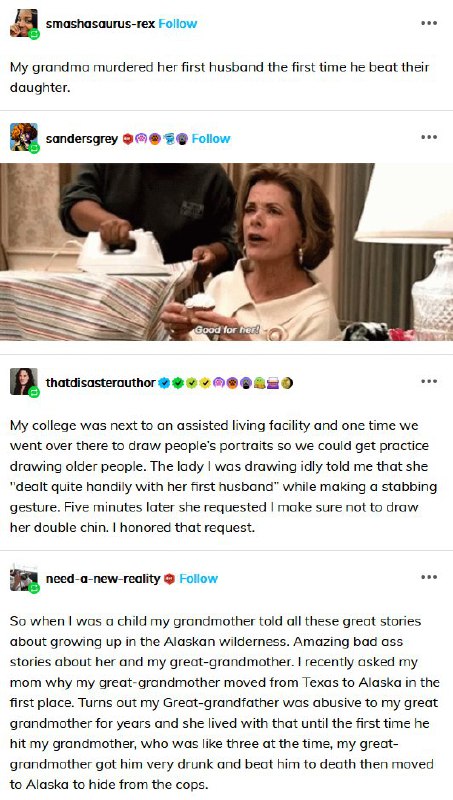
Task: Open the 'Good for her!' GIF image
Action: point(226,252)
